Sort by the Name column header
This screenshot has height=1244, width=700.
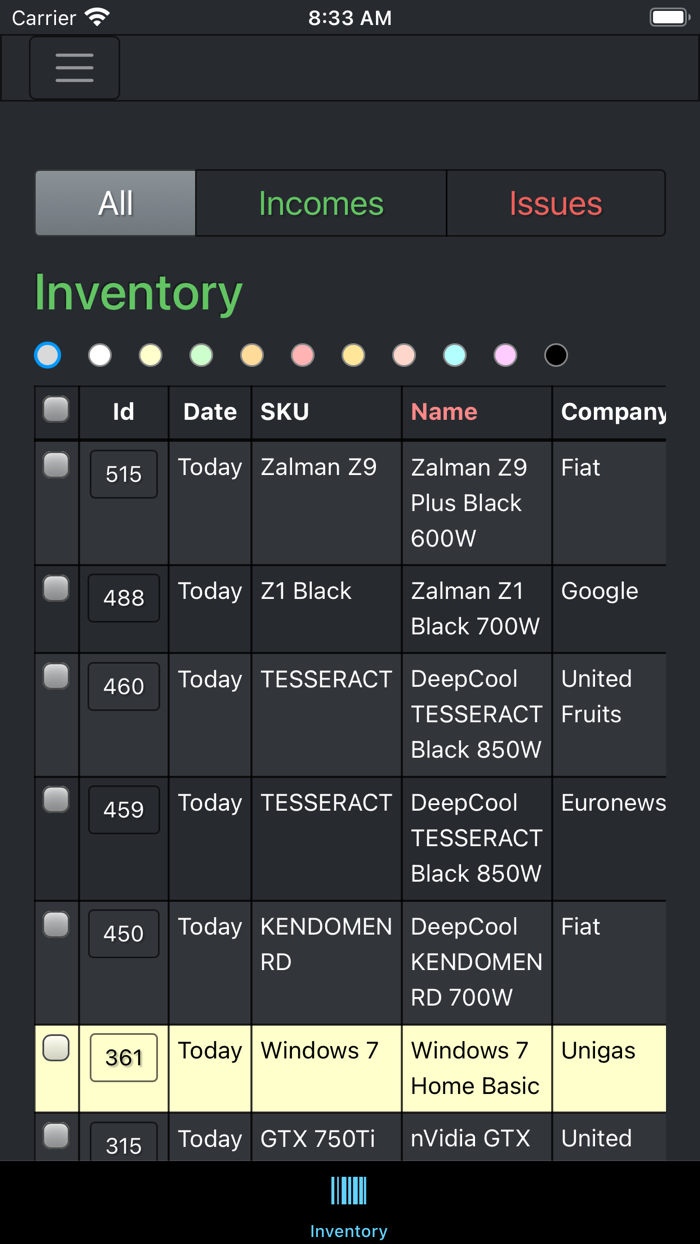[x=444, y=412]
